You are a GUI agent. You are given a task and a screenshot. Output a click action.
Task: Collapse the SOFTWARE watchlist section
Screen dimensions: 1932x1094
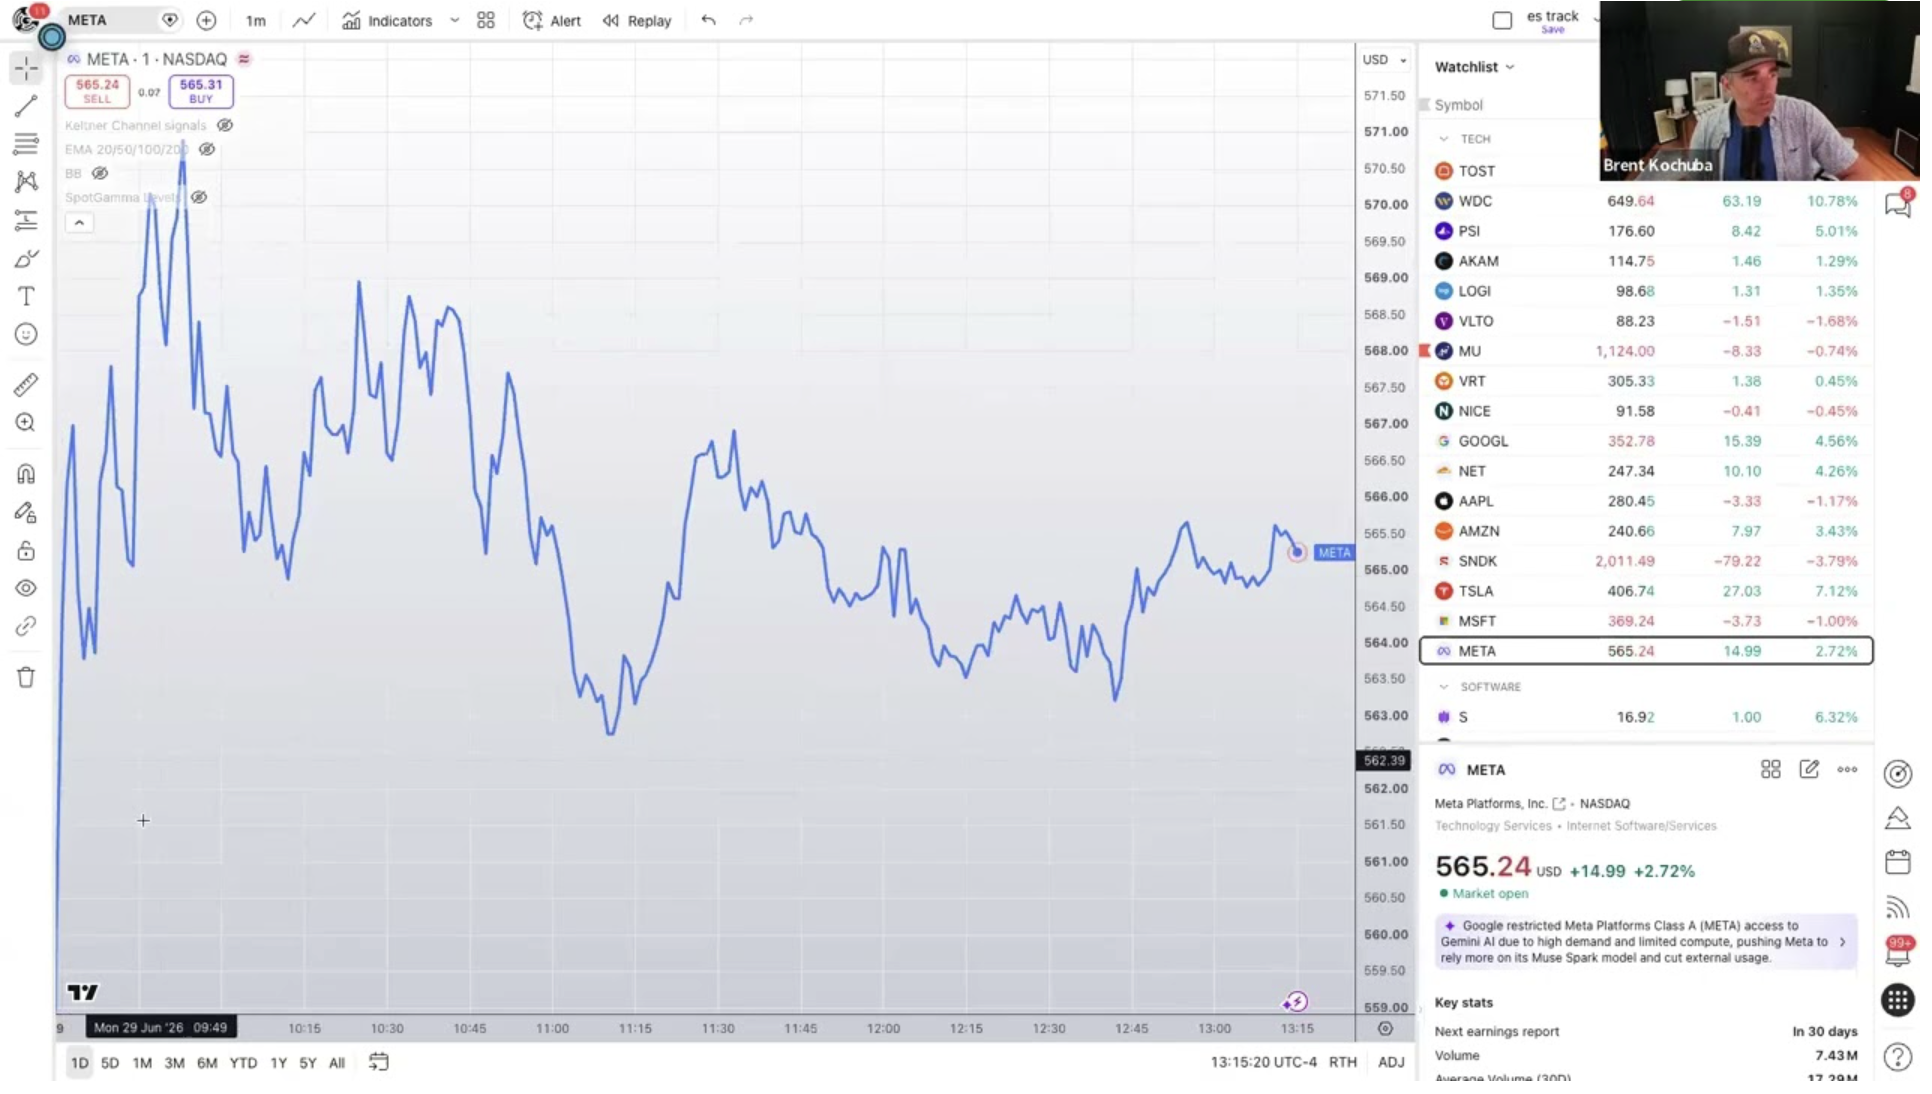pos(1444,687)
